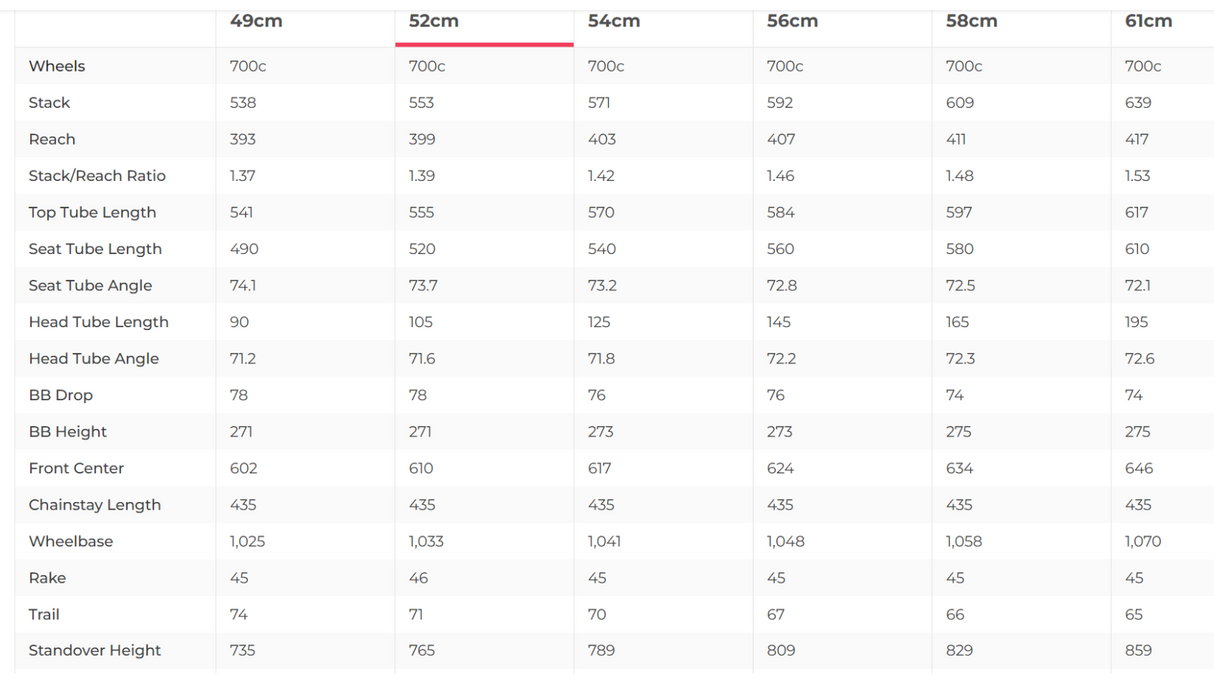
Task: Click the Wheels row label
Action: pos(57,66)
